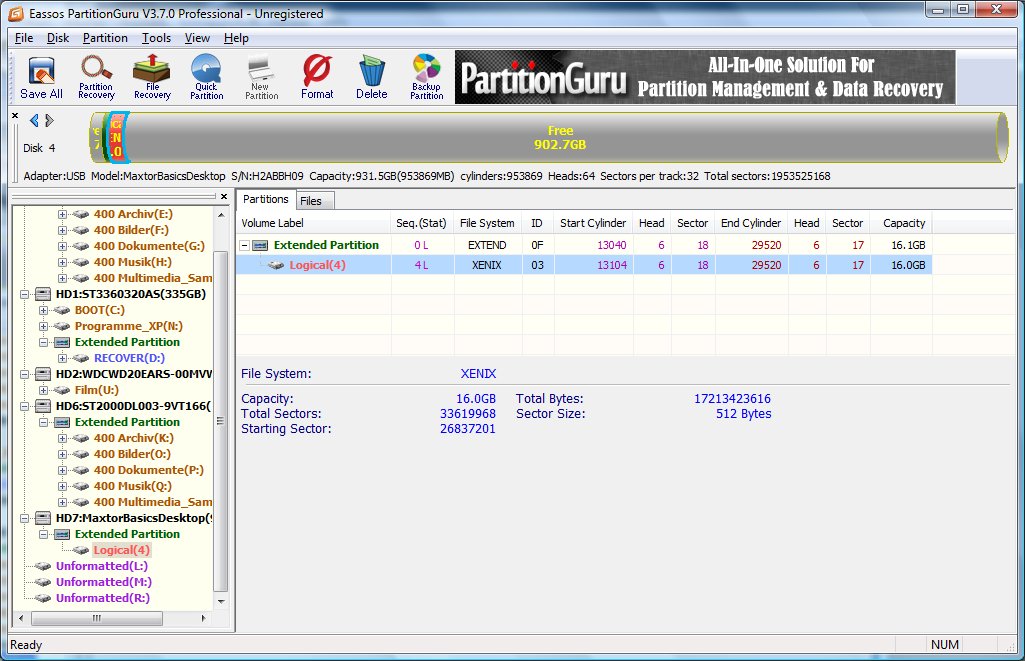This screenshot has width=1025, height=661.
Task: Expand the 400 Bilder(O:) tree node
Action: pos(62,454)
